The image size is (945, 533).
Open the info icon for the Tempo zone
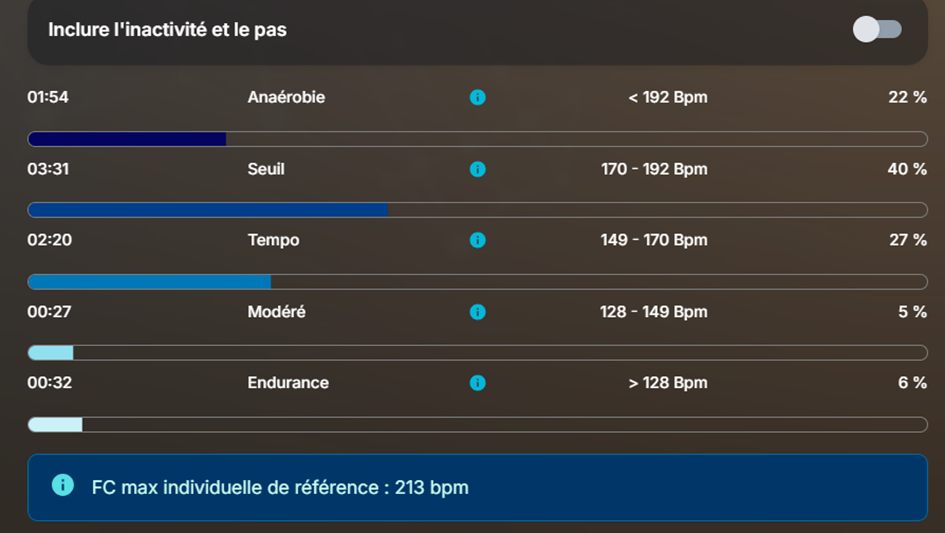click(477, 240)
